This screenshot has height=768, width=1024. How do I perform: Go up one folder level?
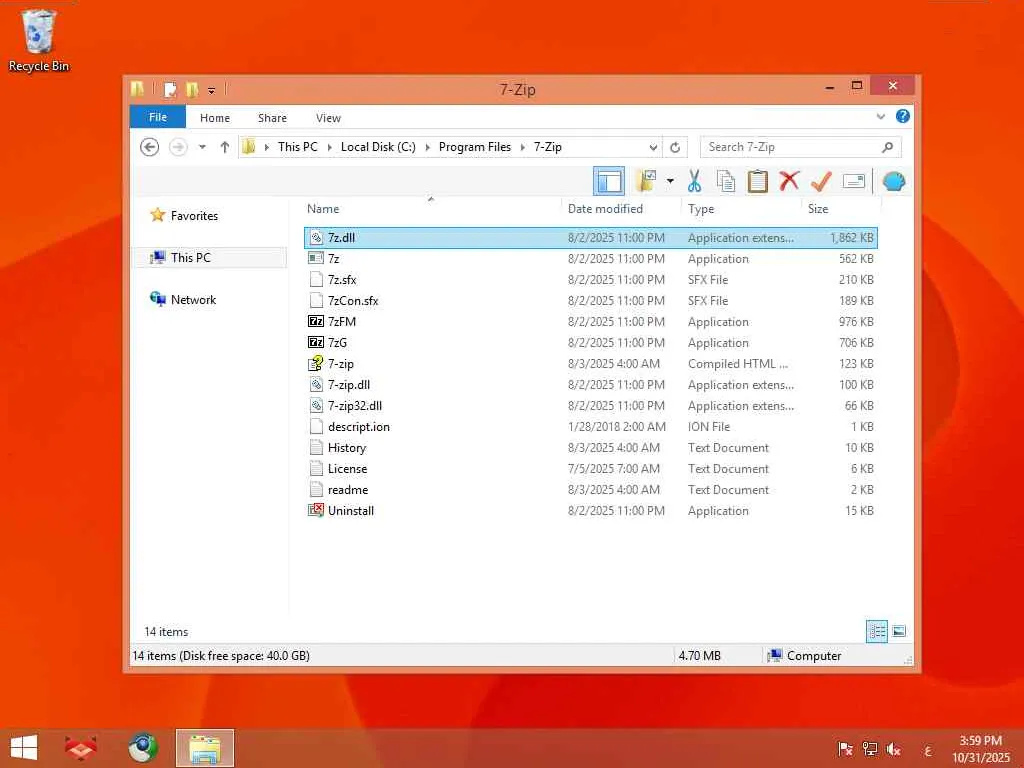tap(225, 147)
